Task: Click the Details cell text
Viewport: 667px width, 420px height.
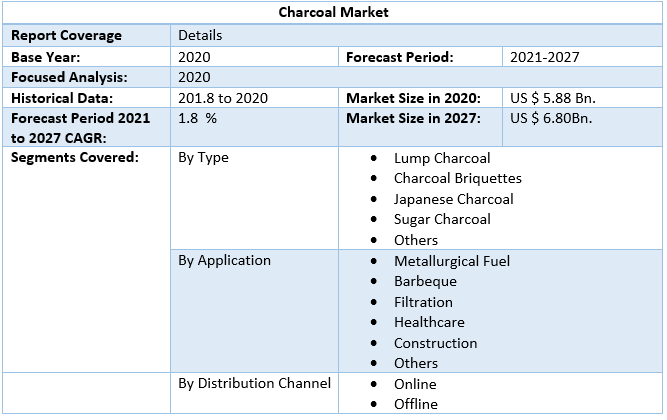Action: [x=200, y=35]
